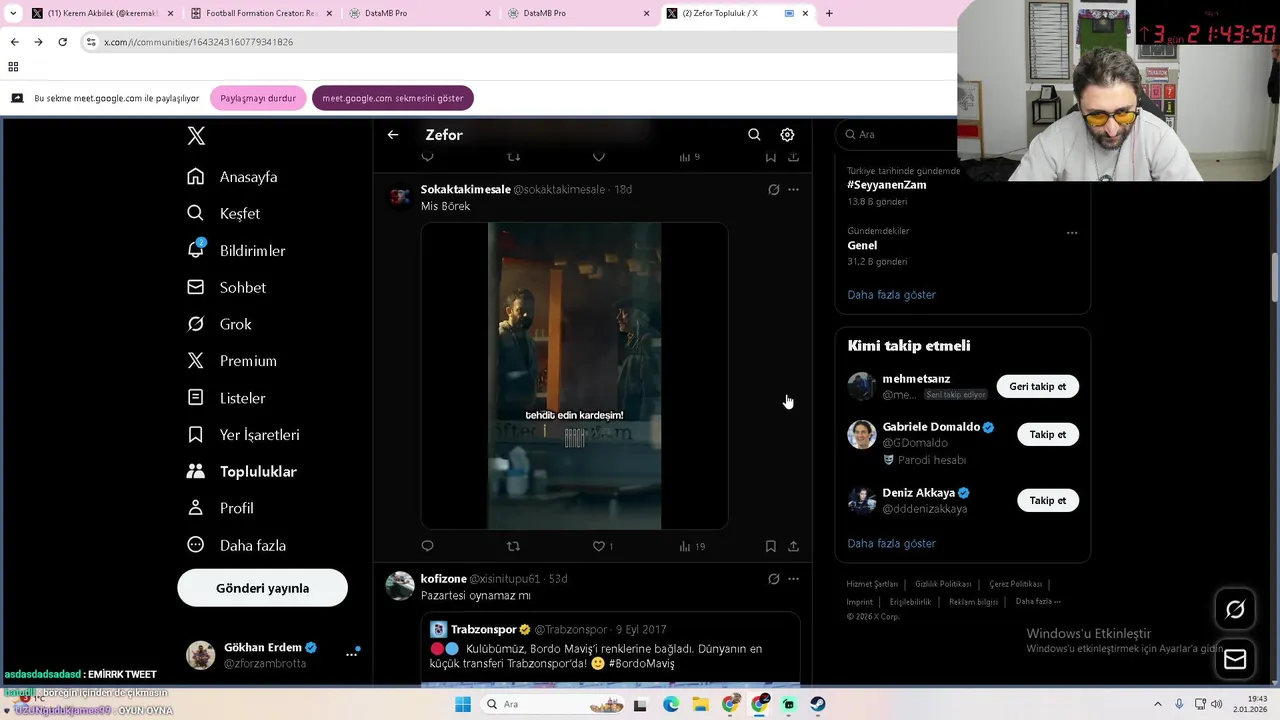Screen dimensions: 1280x720
Task: Open Steam from the taskbar
Action: (x=818, y=704)
